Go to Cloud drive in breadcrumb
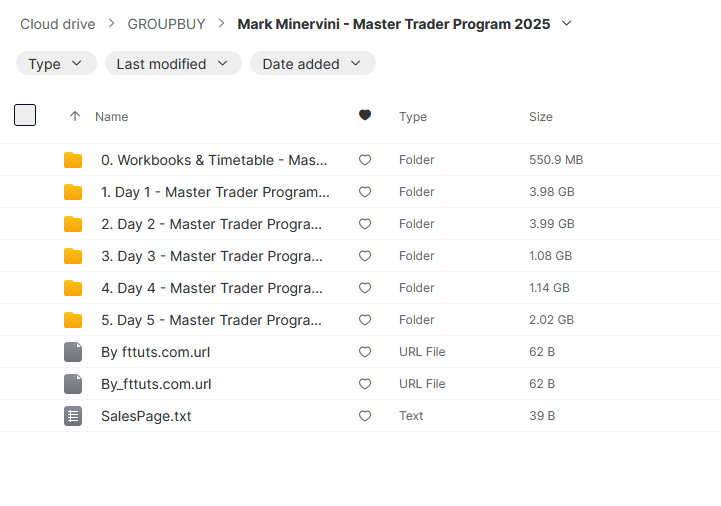This screenshot has height=506, width=721. [58, 24]
